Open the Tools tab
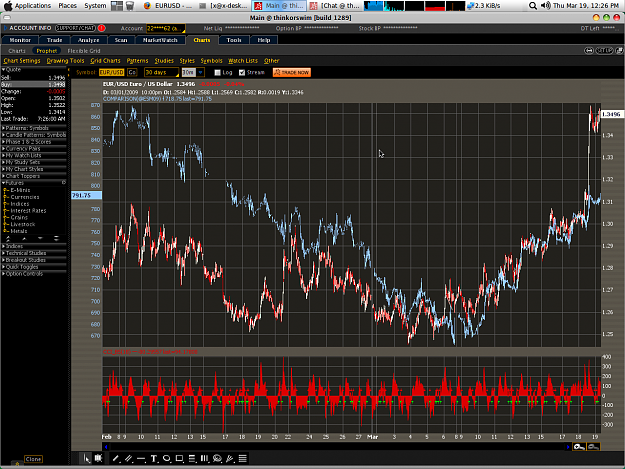The image size is (625, 469). [x=234, y=40]
